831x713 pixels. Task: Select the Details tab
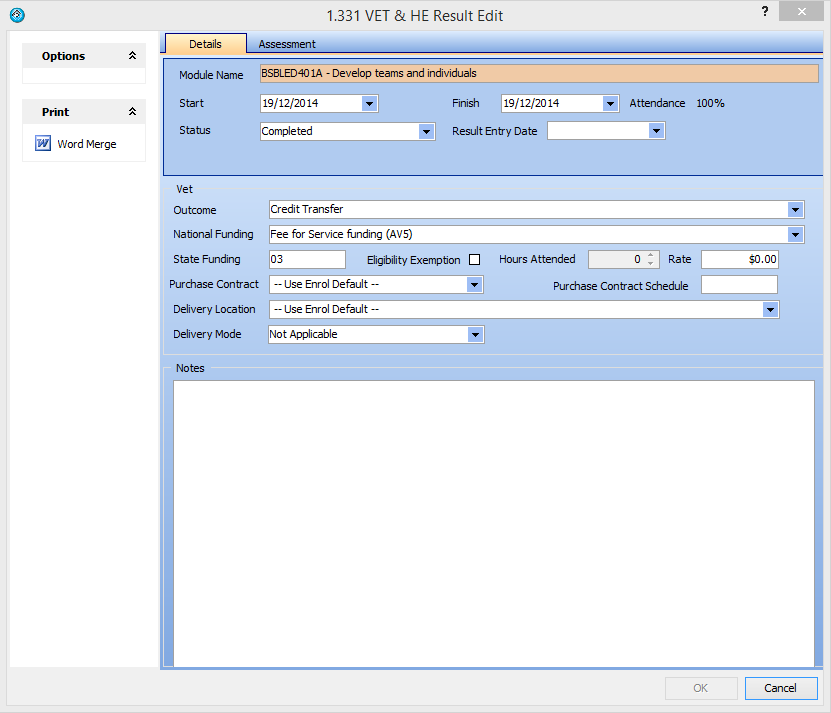click(x=205, y=44)
